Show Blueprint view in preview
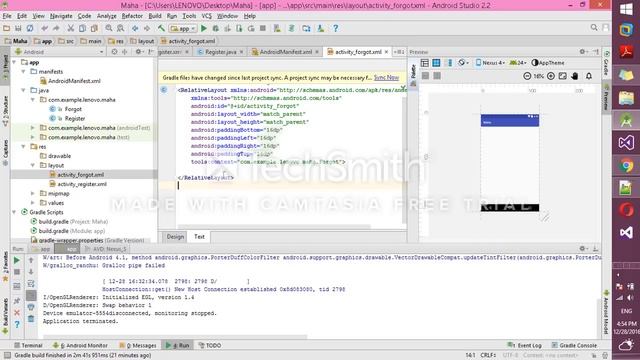This screenshot has width=640, height=360. click(x=436, y=62)
